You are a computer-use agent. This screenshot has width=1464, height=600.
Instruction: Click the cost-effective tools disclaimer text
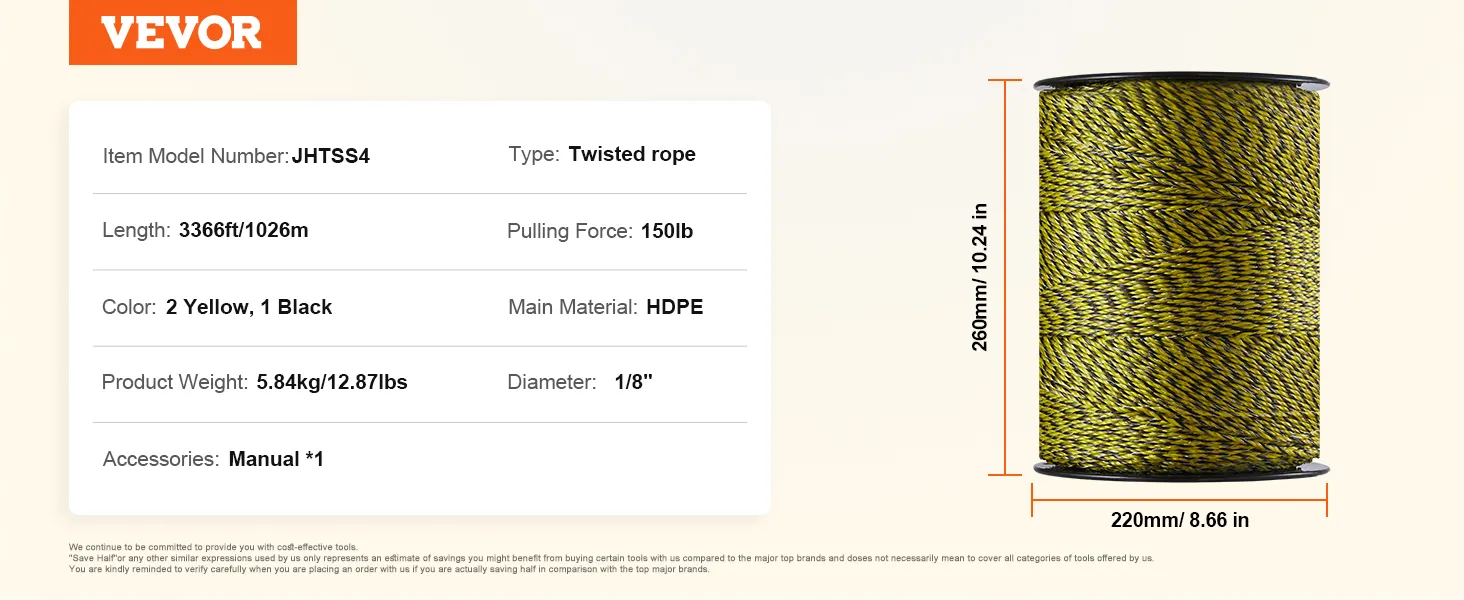[x=213, y=547]
